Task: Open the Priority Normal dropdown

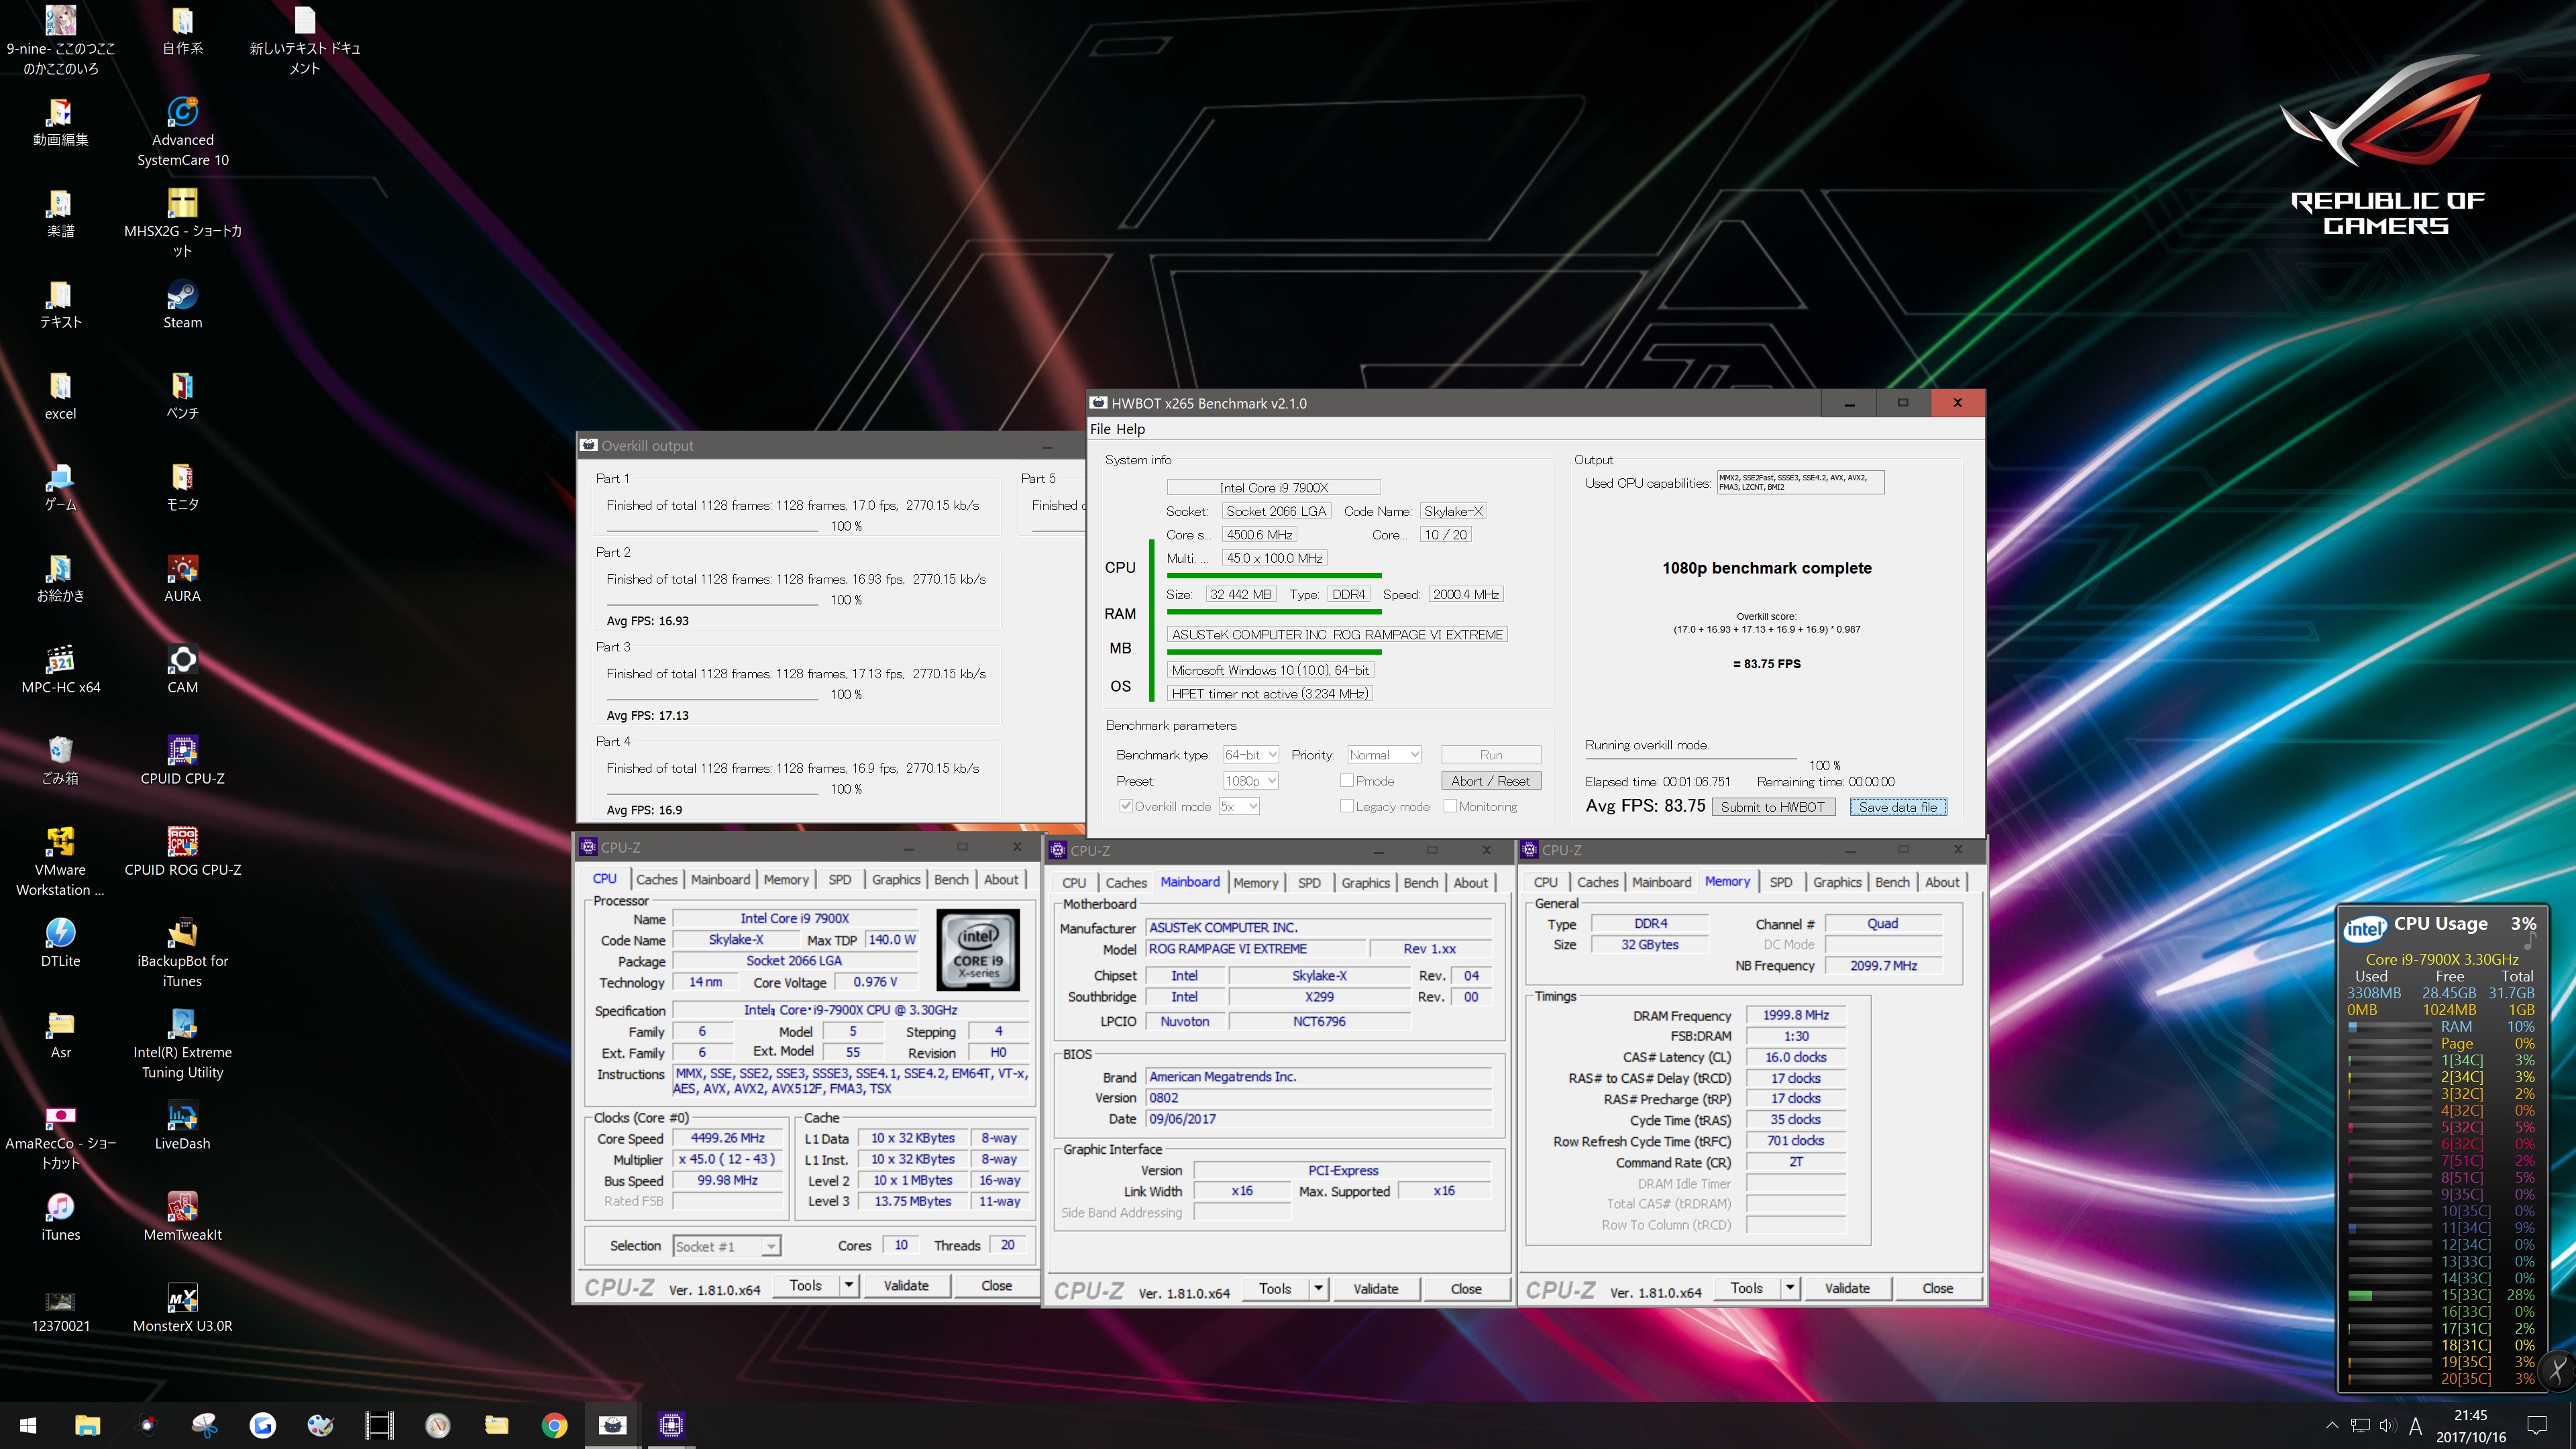Action: 1384,754
